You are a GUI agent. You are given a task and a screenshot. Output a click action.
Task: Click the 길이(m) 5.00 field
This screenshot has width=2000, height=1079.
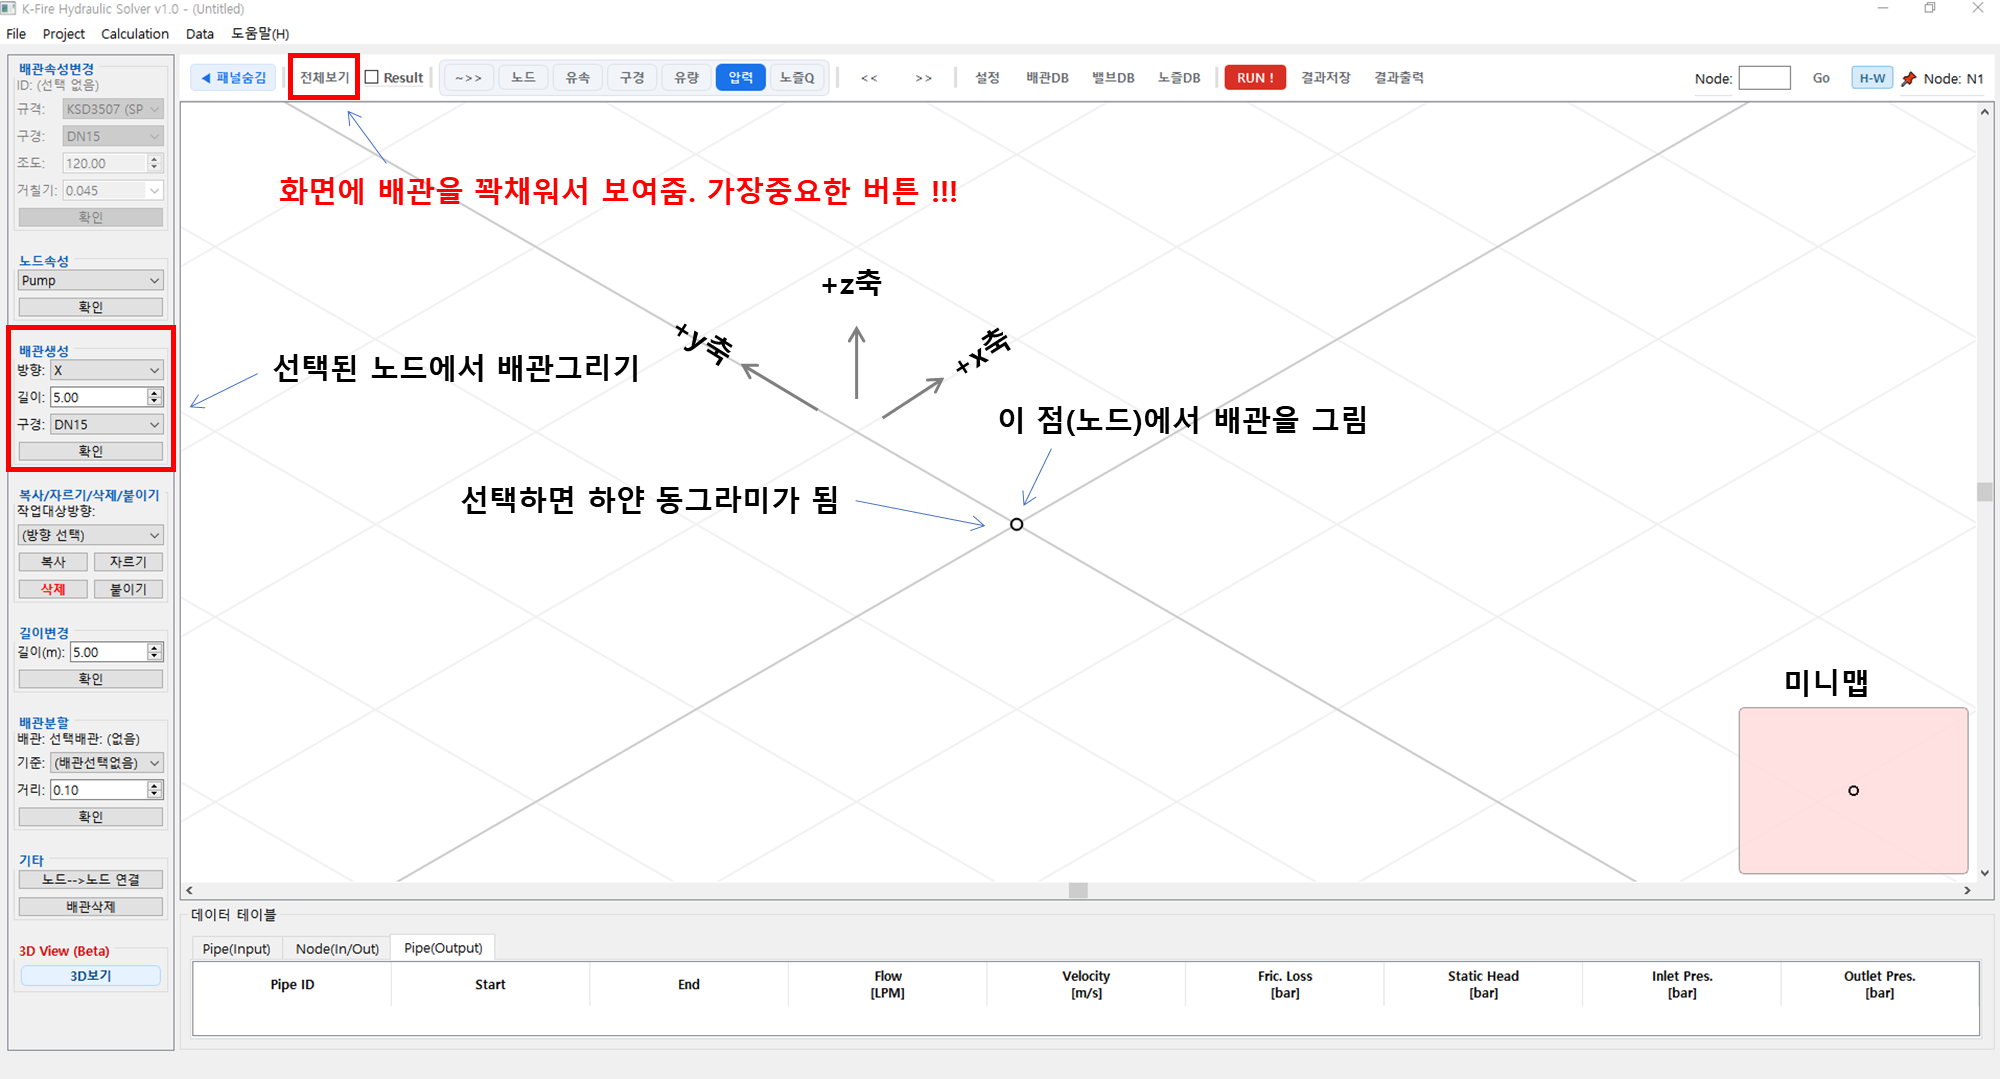[108, 652]
